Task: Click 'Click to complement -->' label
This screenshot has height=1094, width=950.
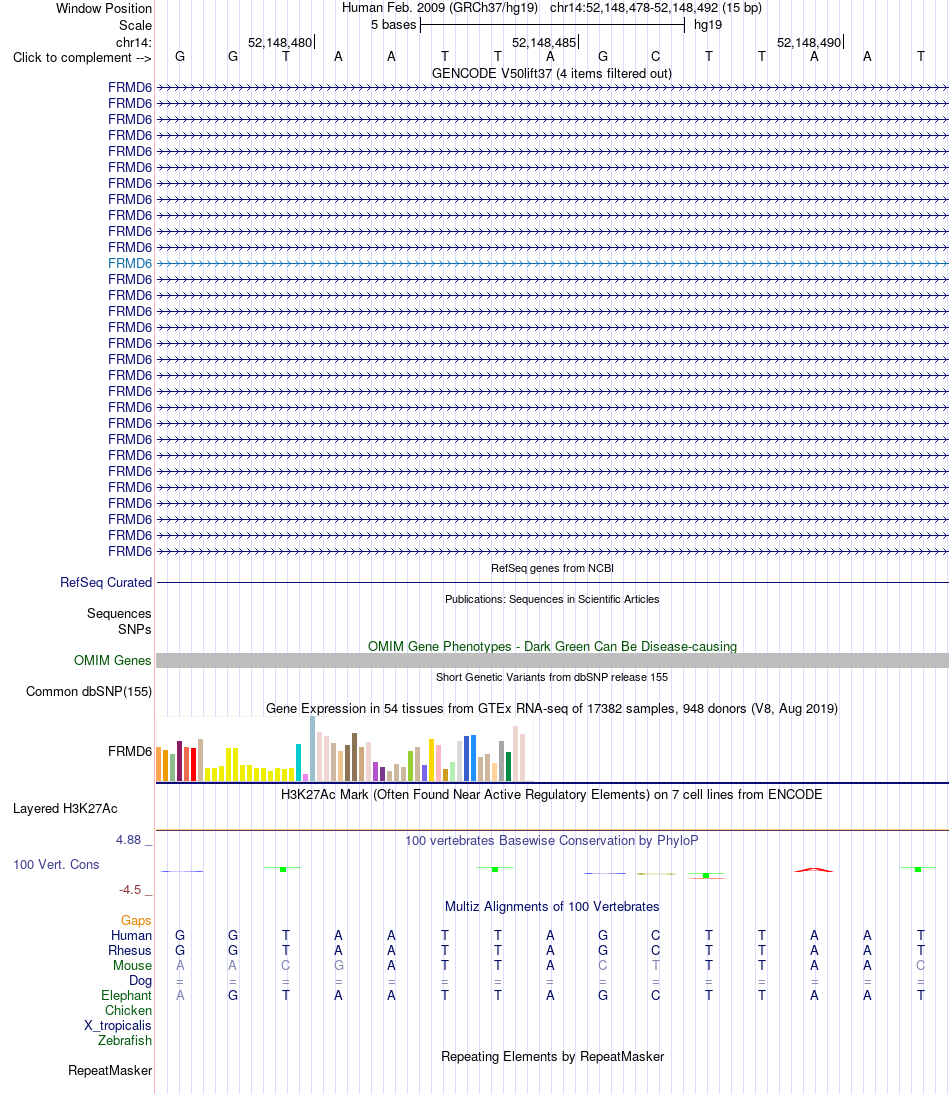Action: click(82, 57)
